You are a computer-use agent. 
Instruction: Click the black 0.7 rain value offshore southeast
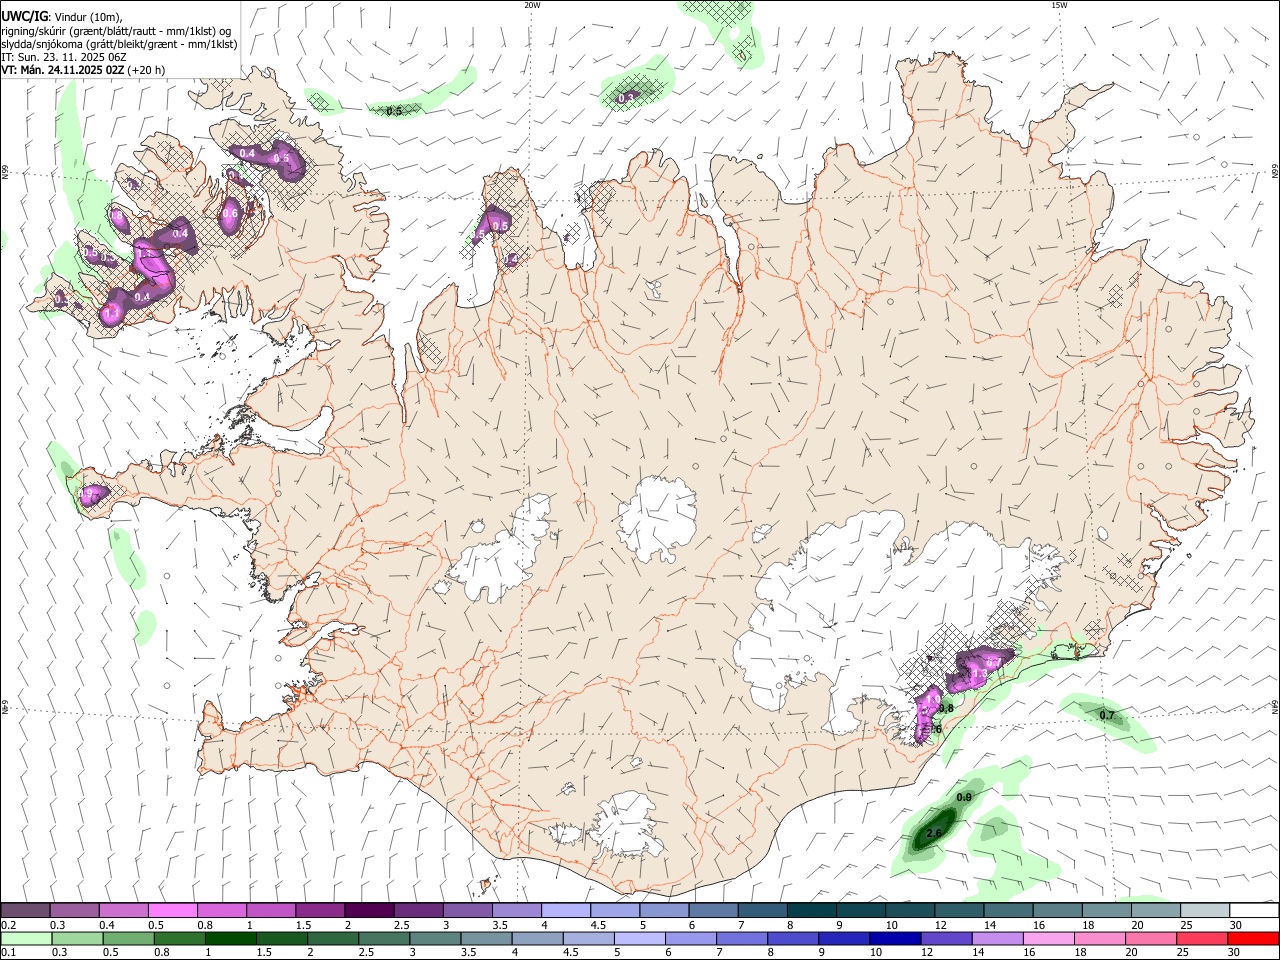[x=1107, y=715]
